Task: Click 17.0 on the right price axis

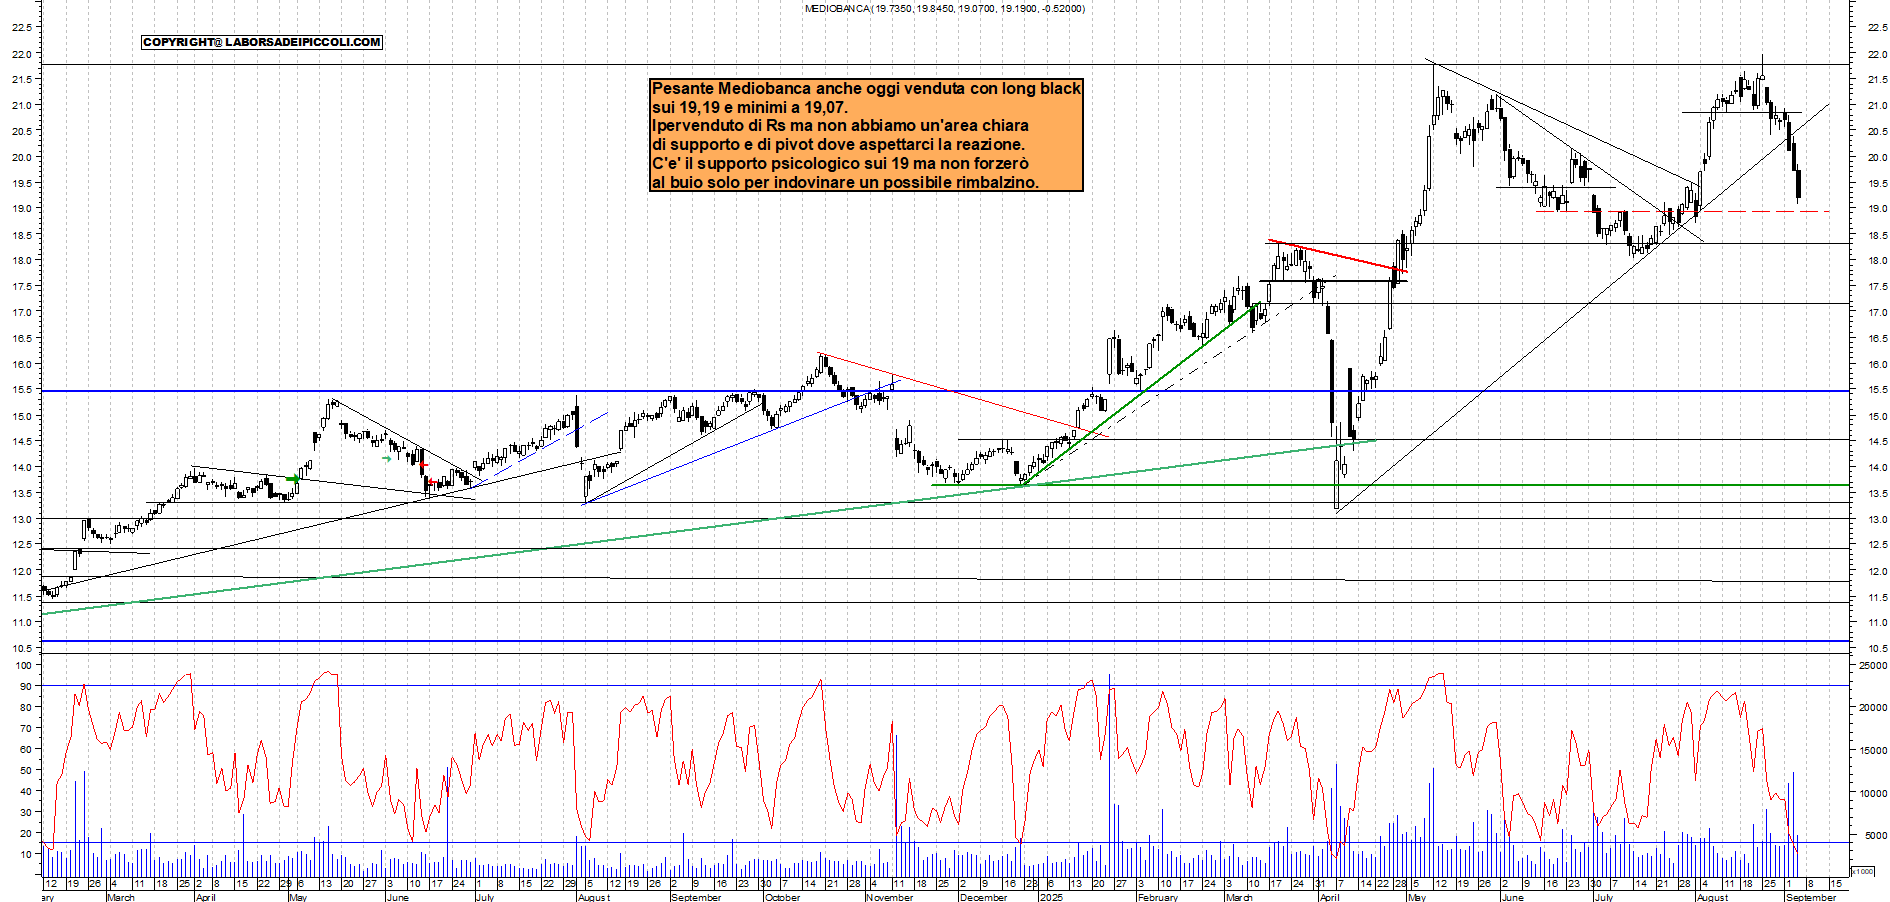Action: click(1876, 312)
